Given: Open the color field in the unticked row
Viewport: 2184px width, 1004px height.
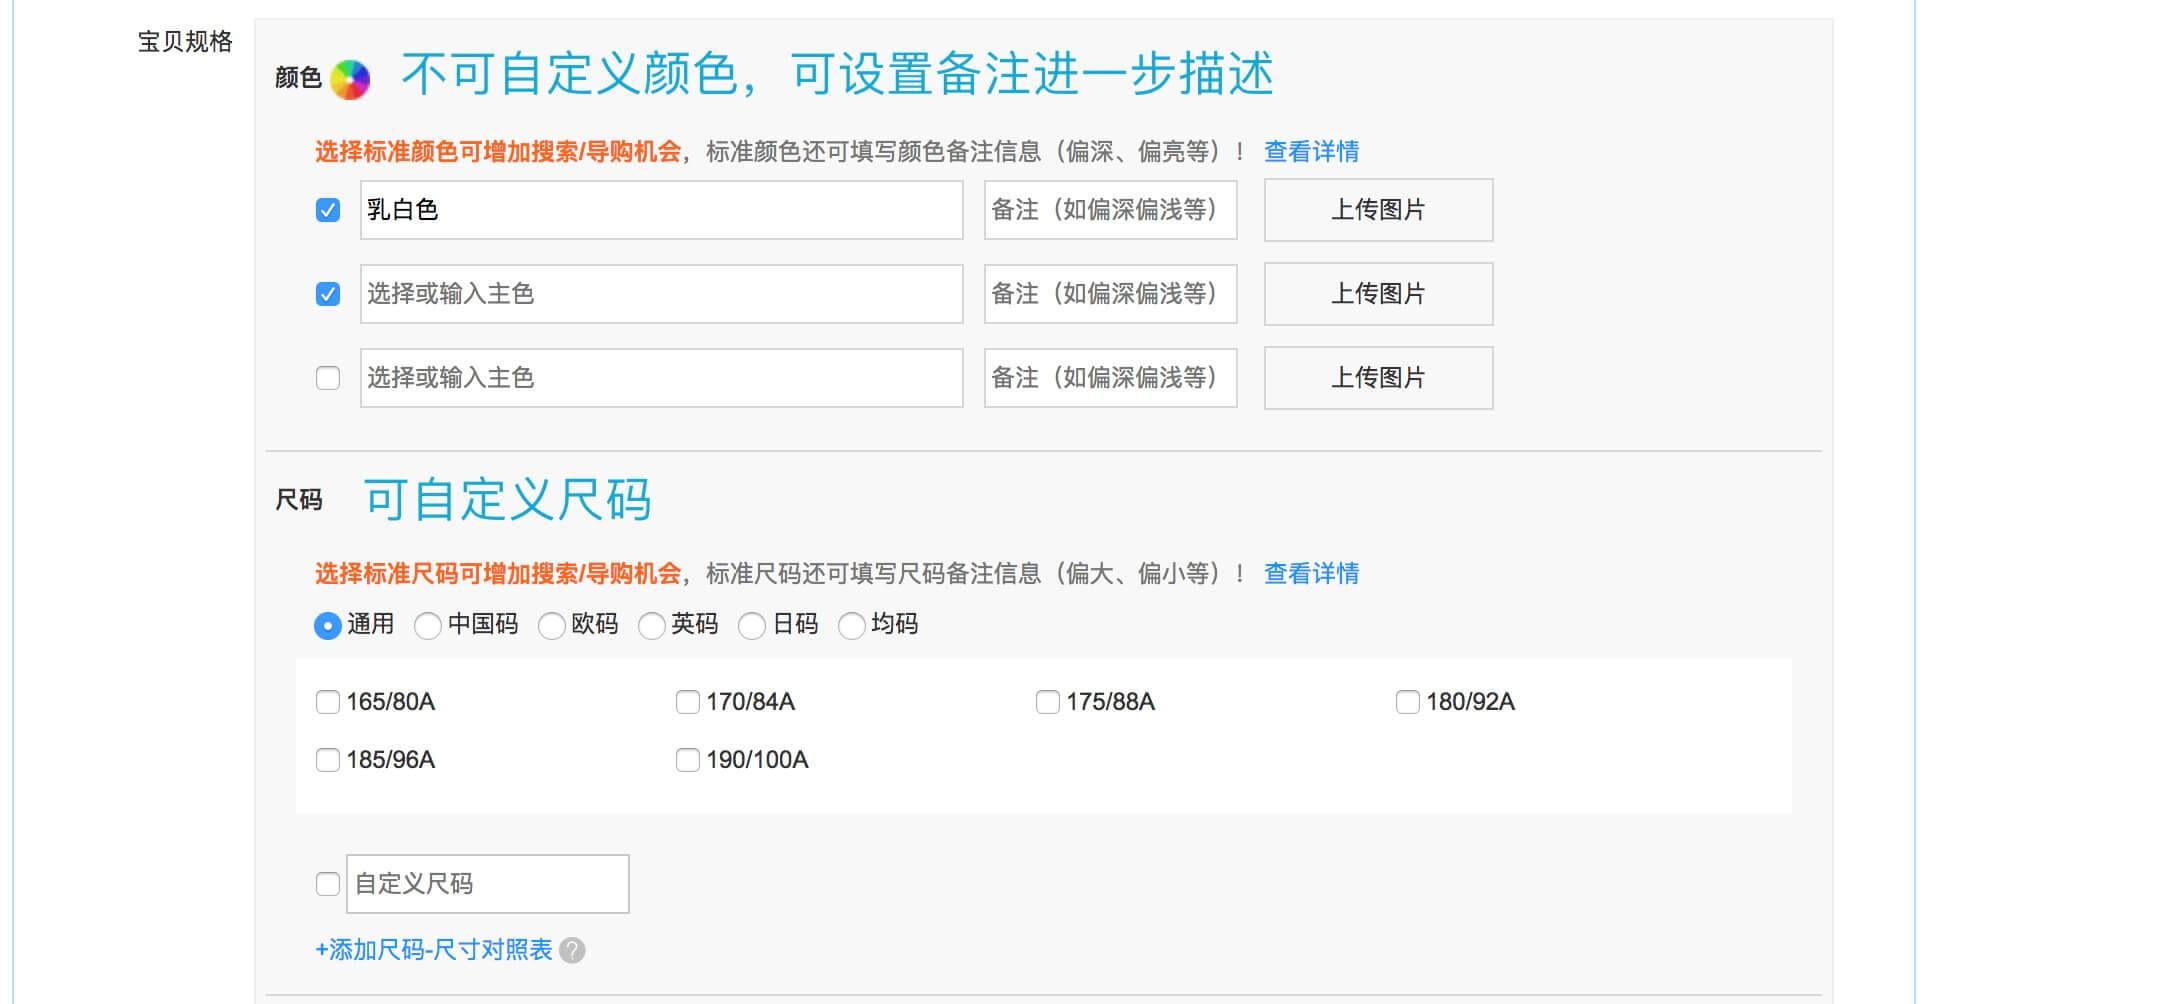Looking at the screenshot, I should click(x=662, y=378).
